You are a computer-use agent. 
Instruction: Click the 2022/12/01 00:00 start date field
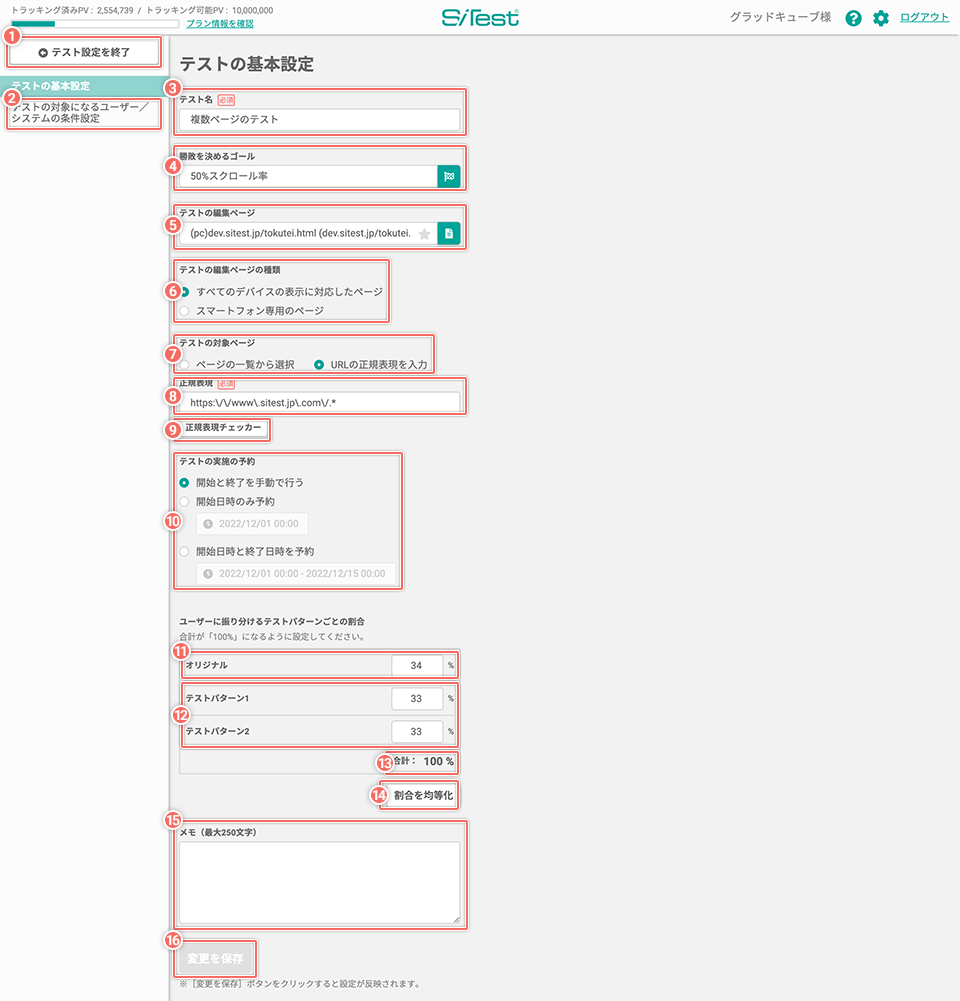coord(252,524)
